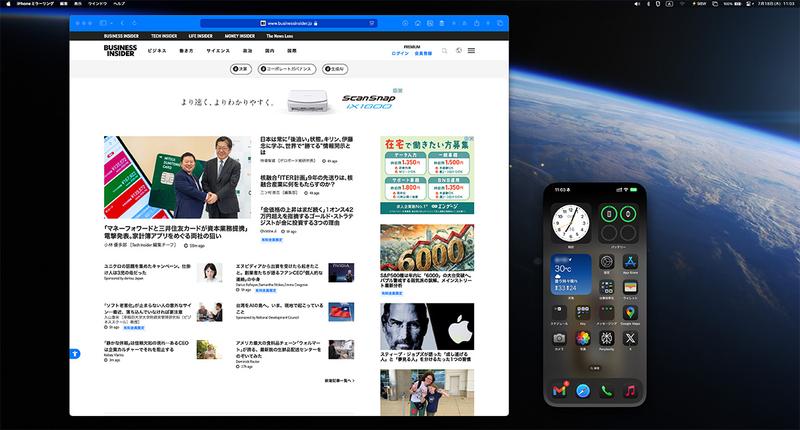The image size is (800, 430).
Task: Toggle the Safari sidebar button
Action: point(104,23)
